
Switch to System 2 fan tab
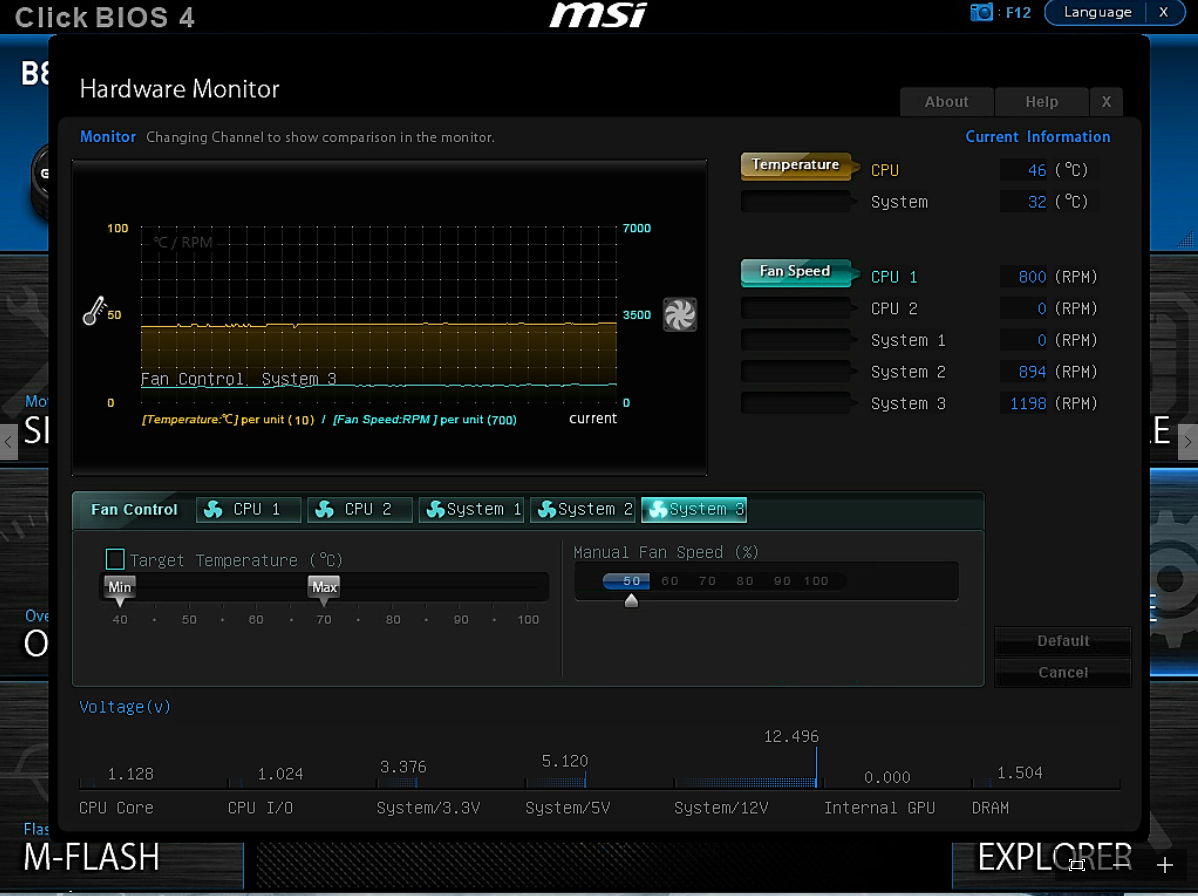(583, 509)
